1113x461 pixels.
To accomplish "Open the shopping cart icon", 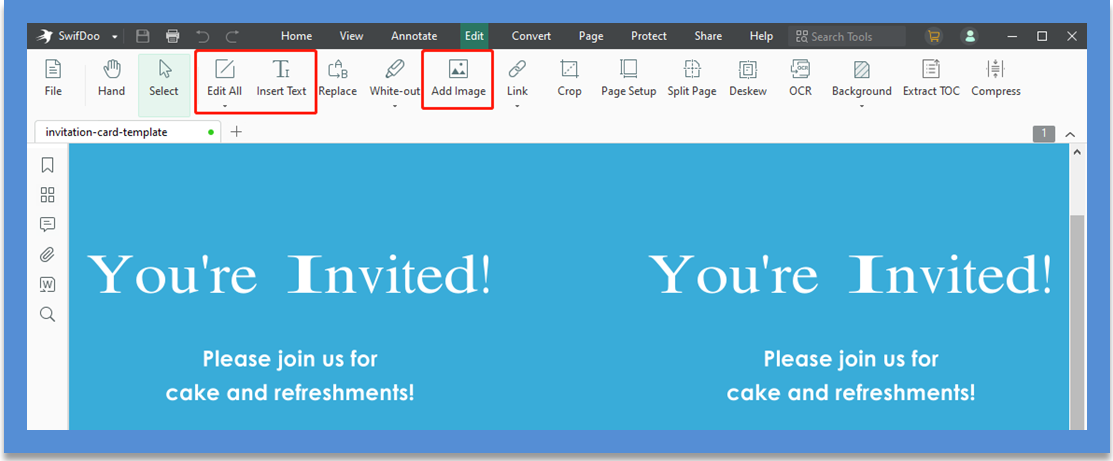I will (933, 36).
